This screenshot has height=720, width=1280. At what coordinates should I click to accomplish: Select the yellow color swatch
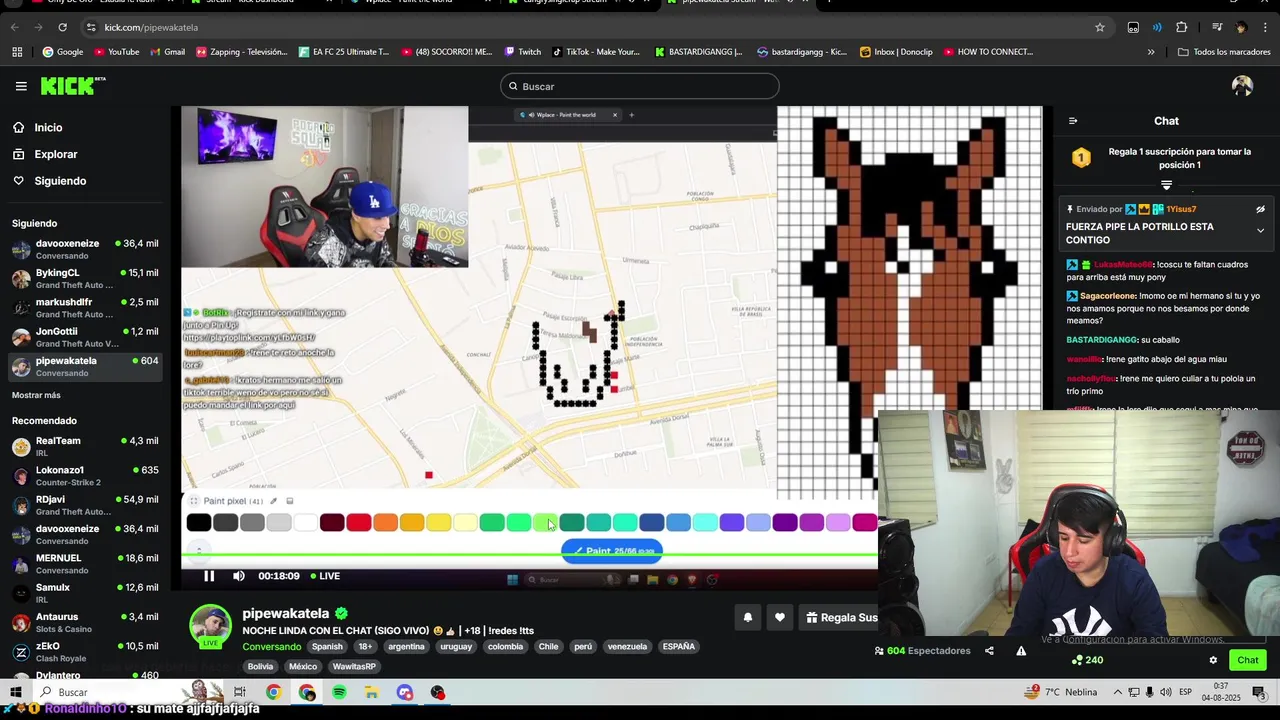tap(439, 522)
